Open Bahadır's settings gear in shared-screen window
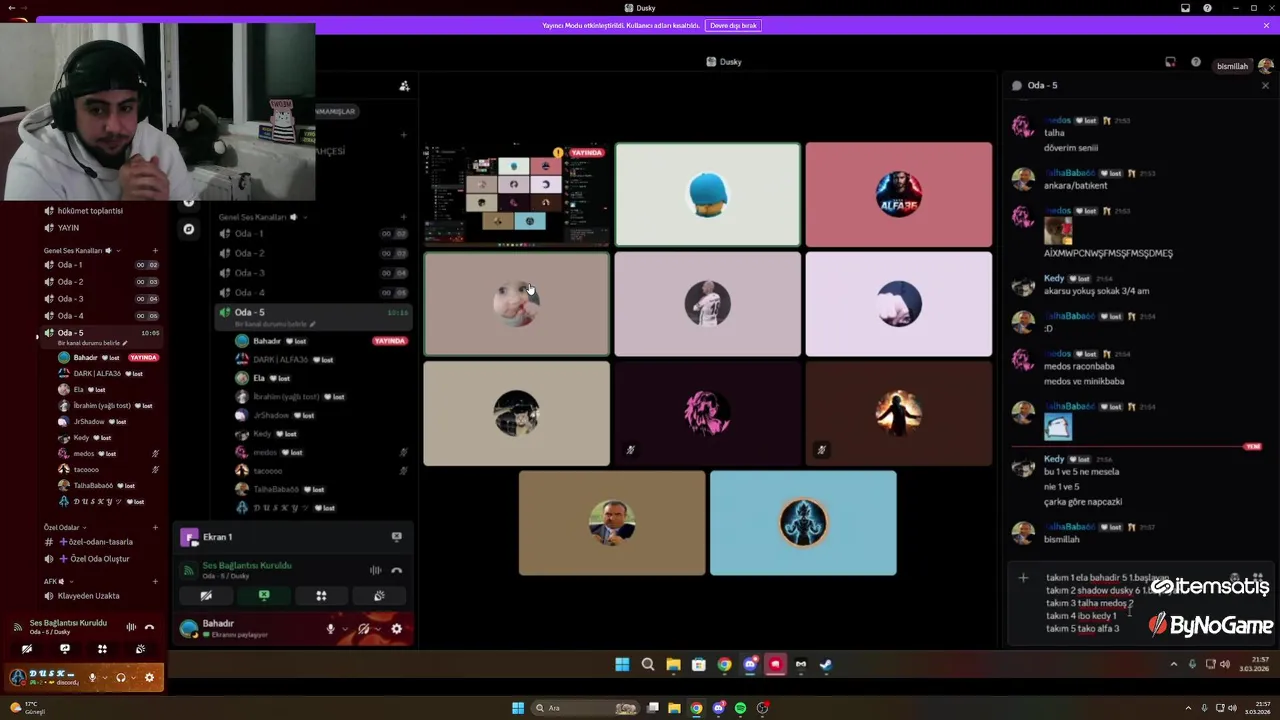1280x720 pixels. (x=396, y=629)
